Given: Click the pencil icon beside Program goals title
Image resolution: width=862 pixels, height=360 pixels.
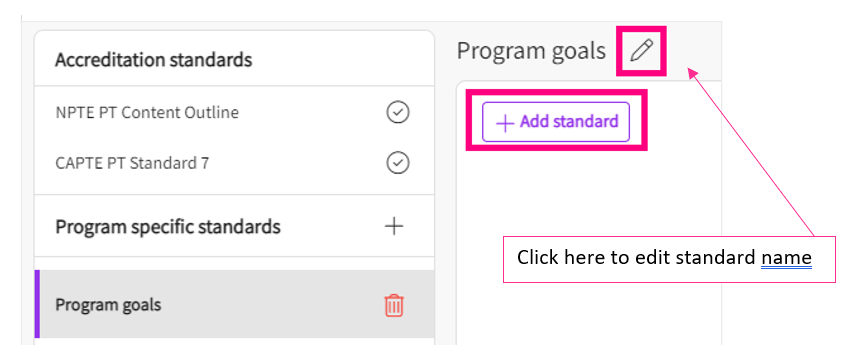Looking at the screenshot, I should tap(641, 51).
